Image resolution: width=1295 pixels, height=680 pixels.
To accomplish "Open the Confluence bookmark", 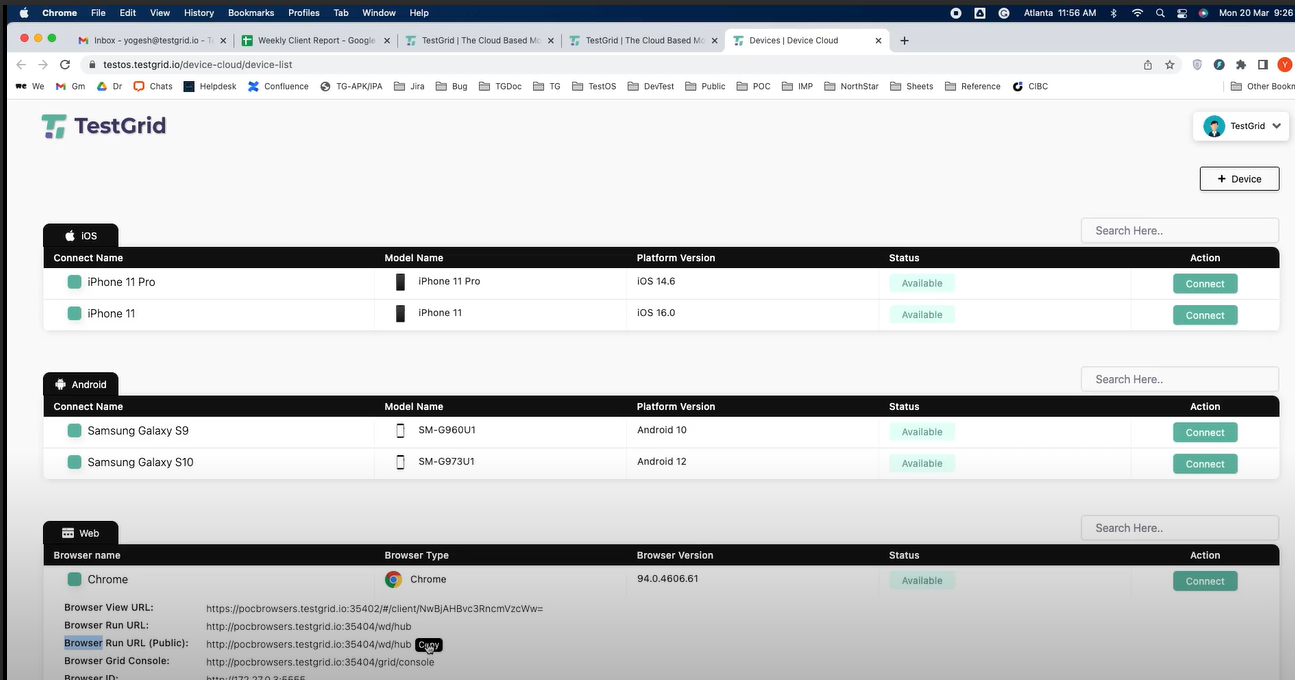I will click(x=277, y=86).
